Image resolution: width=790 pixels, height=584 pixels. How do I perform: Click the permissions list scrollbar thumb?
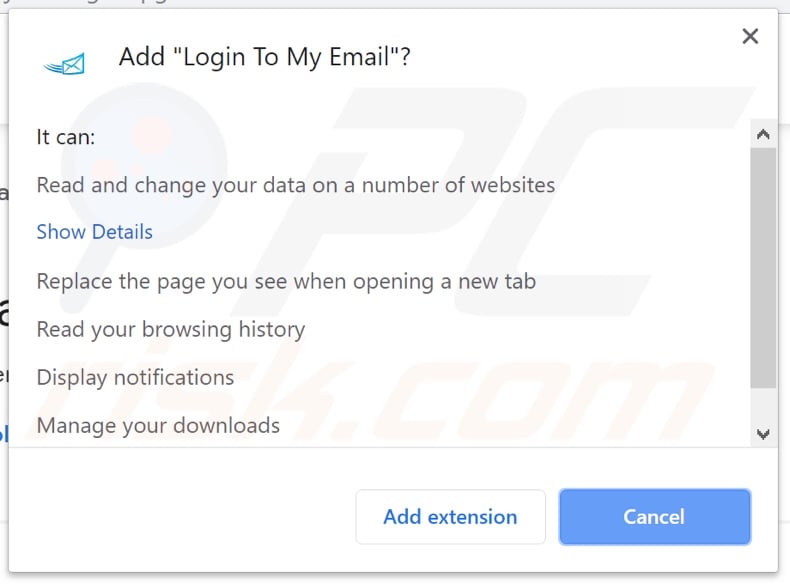763,265
